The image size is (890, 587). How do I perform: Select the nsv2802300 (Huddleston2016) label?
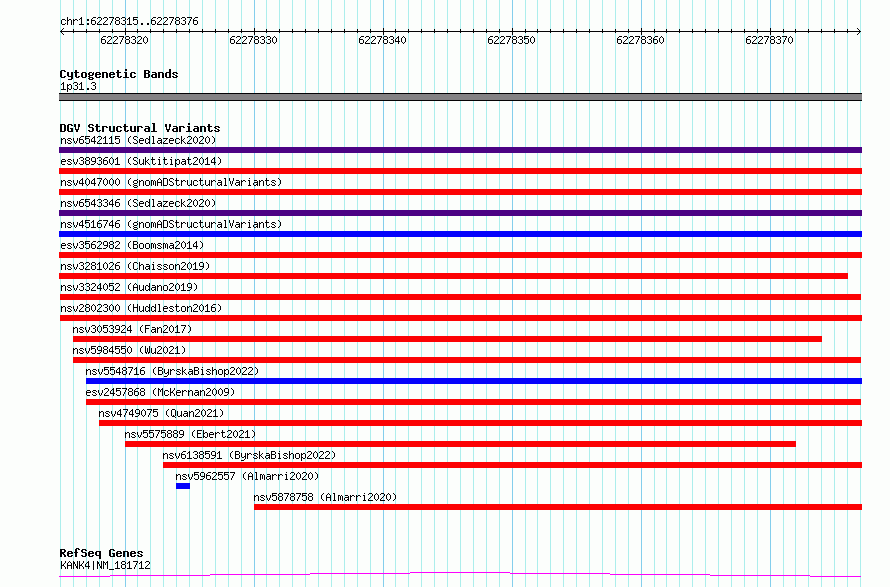[x=141, y=308]
